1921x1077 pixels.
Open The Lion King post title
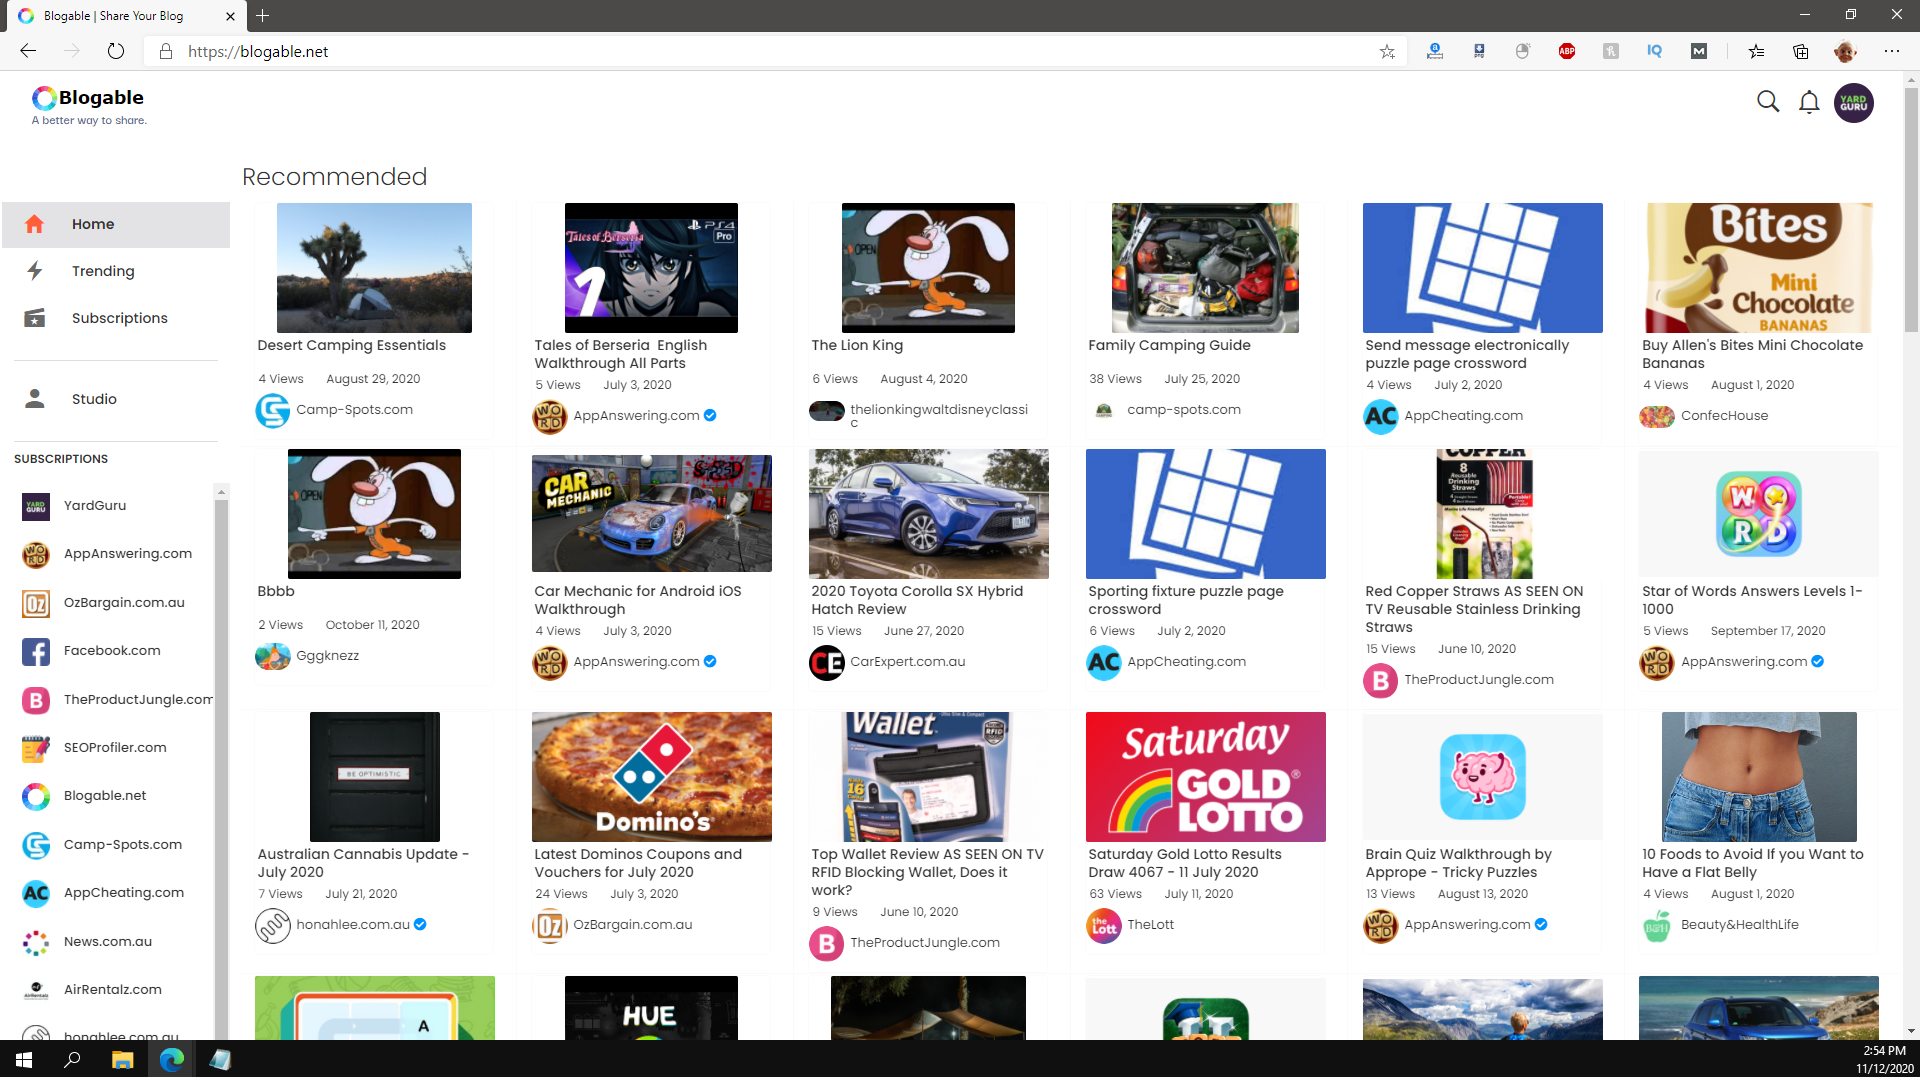click(857, 345)
